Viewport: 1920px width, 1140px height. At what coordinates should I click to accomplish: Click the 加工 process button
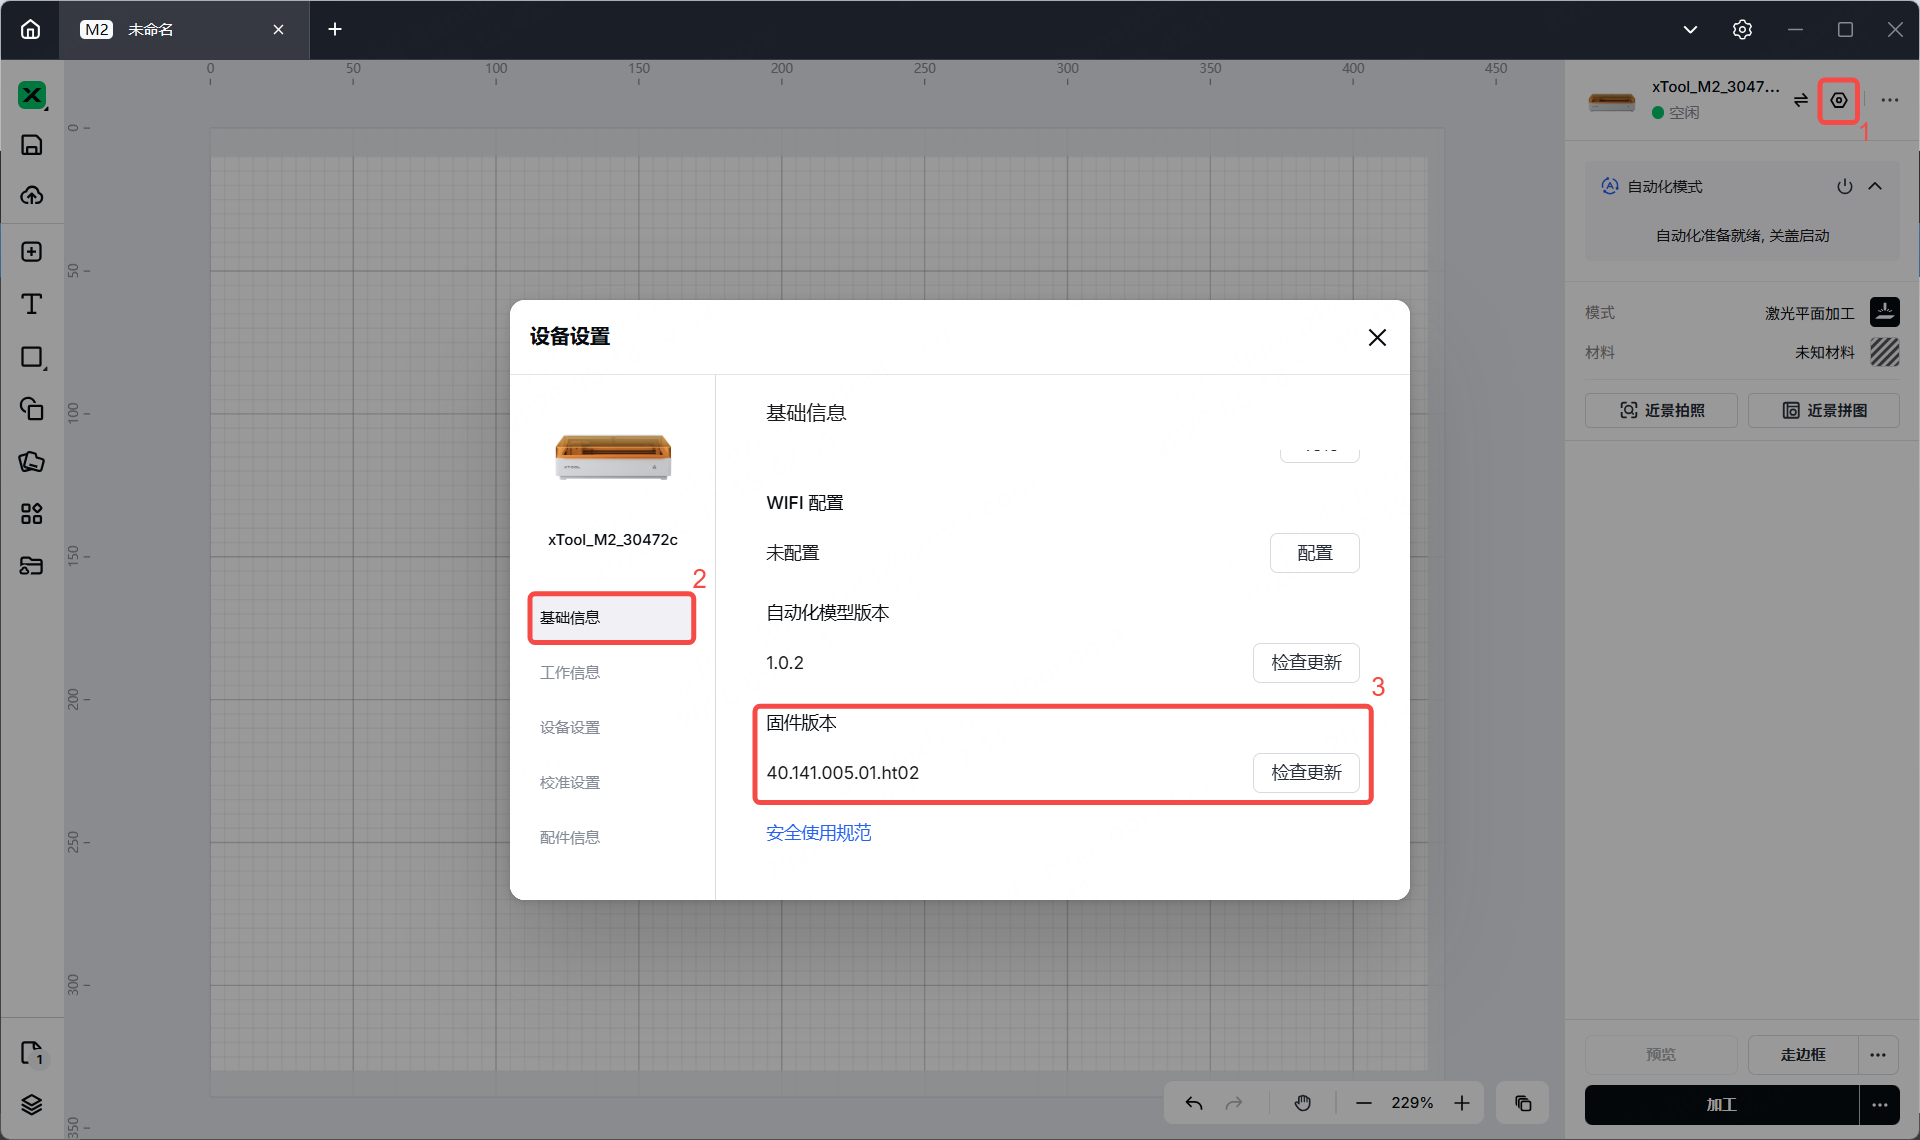pos(1721,1105)
